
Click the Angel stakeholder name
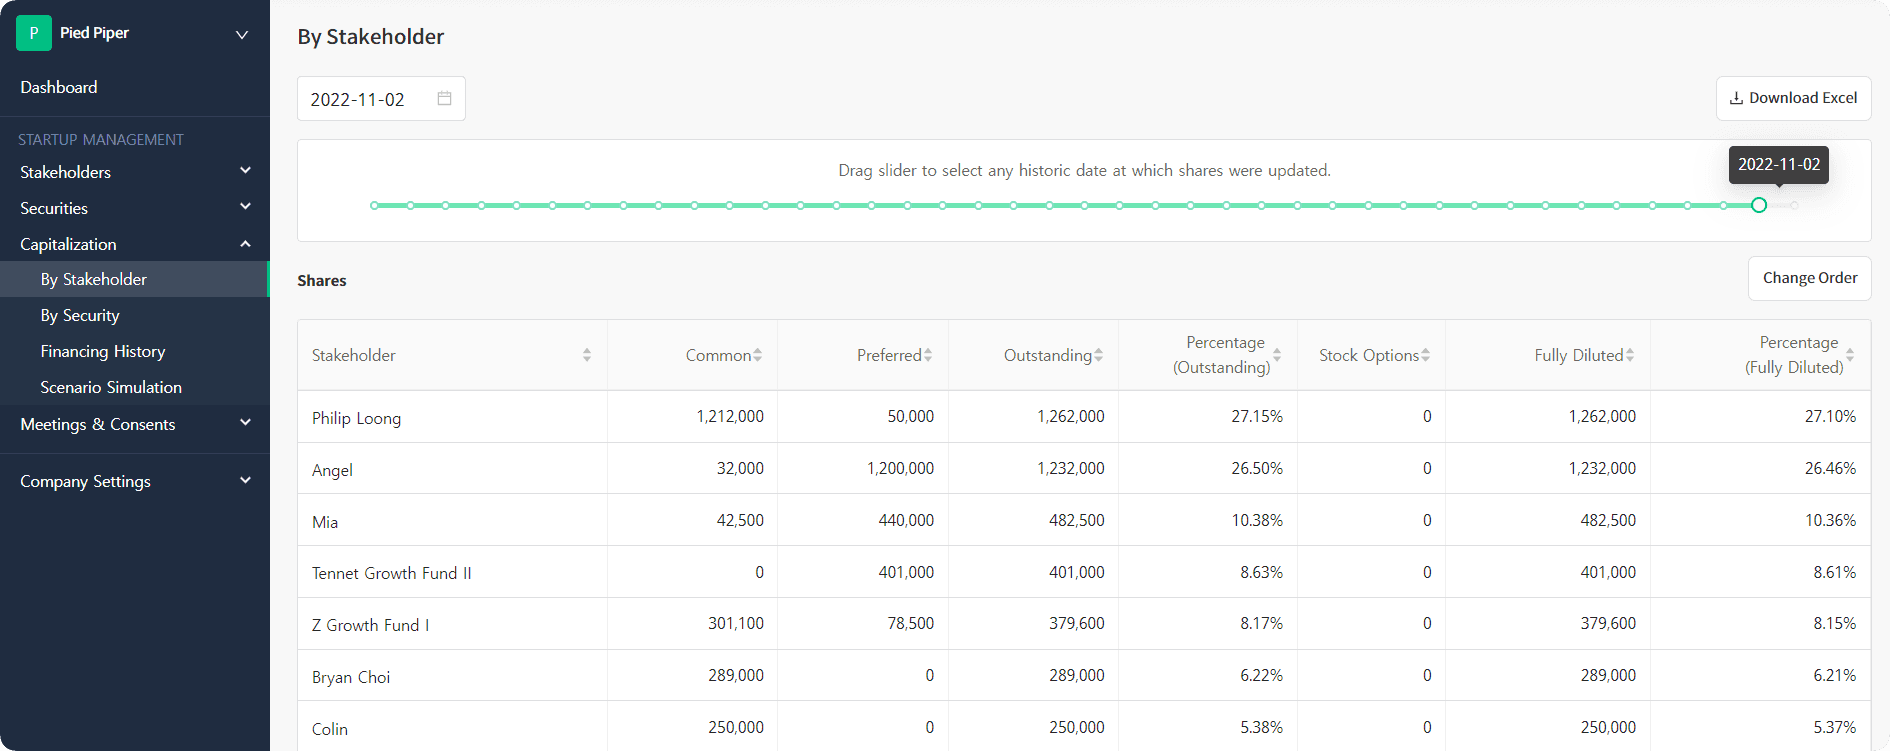click(332, 470)
